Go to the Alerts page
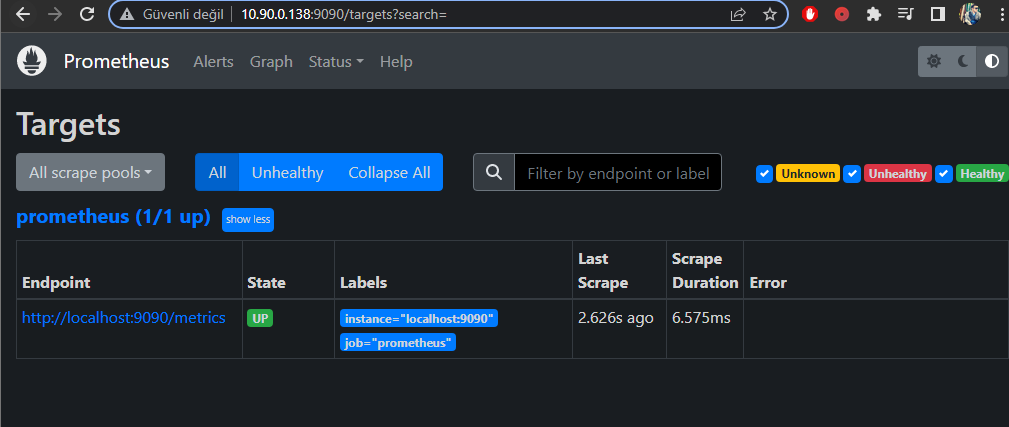 [x=213, y=61]
